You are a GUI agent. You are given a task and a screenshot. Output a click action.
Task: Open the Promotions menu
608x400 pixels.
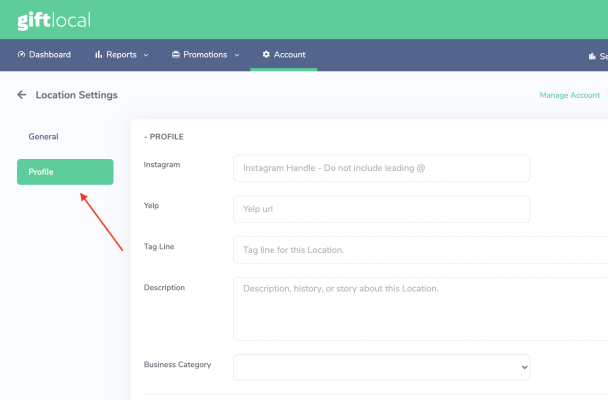[x=206, y=55]
